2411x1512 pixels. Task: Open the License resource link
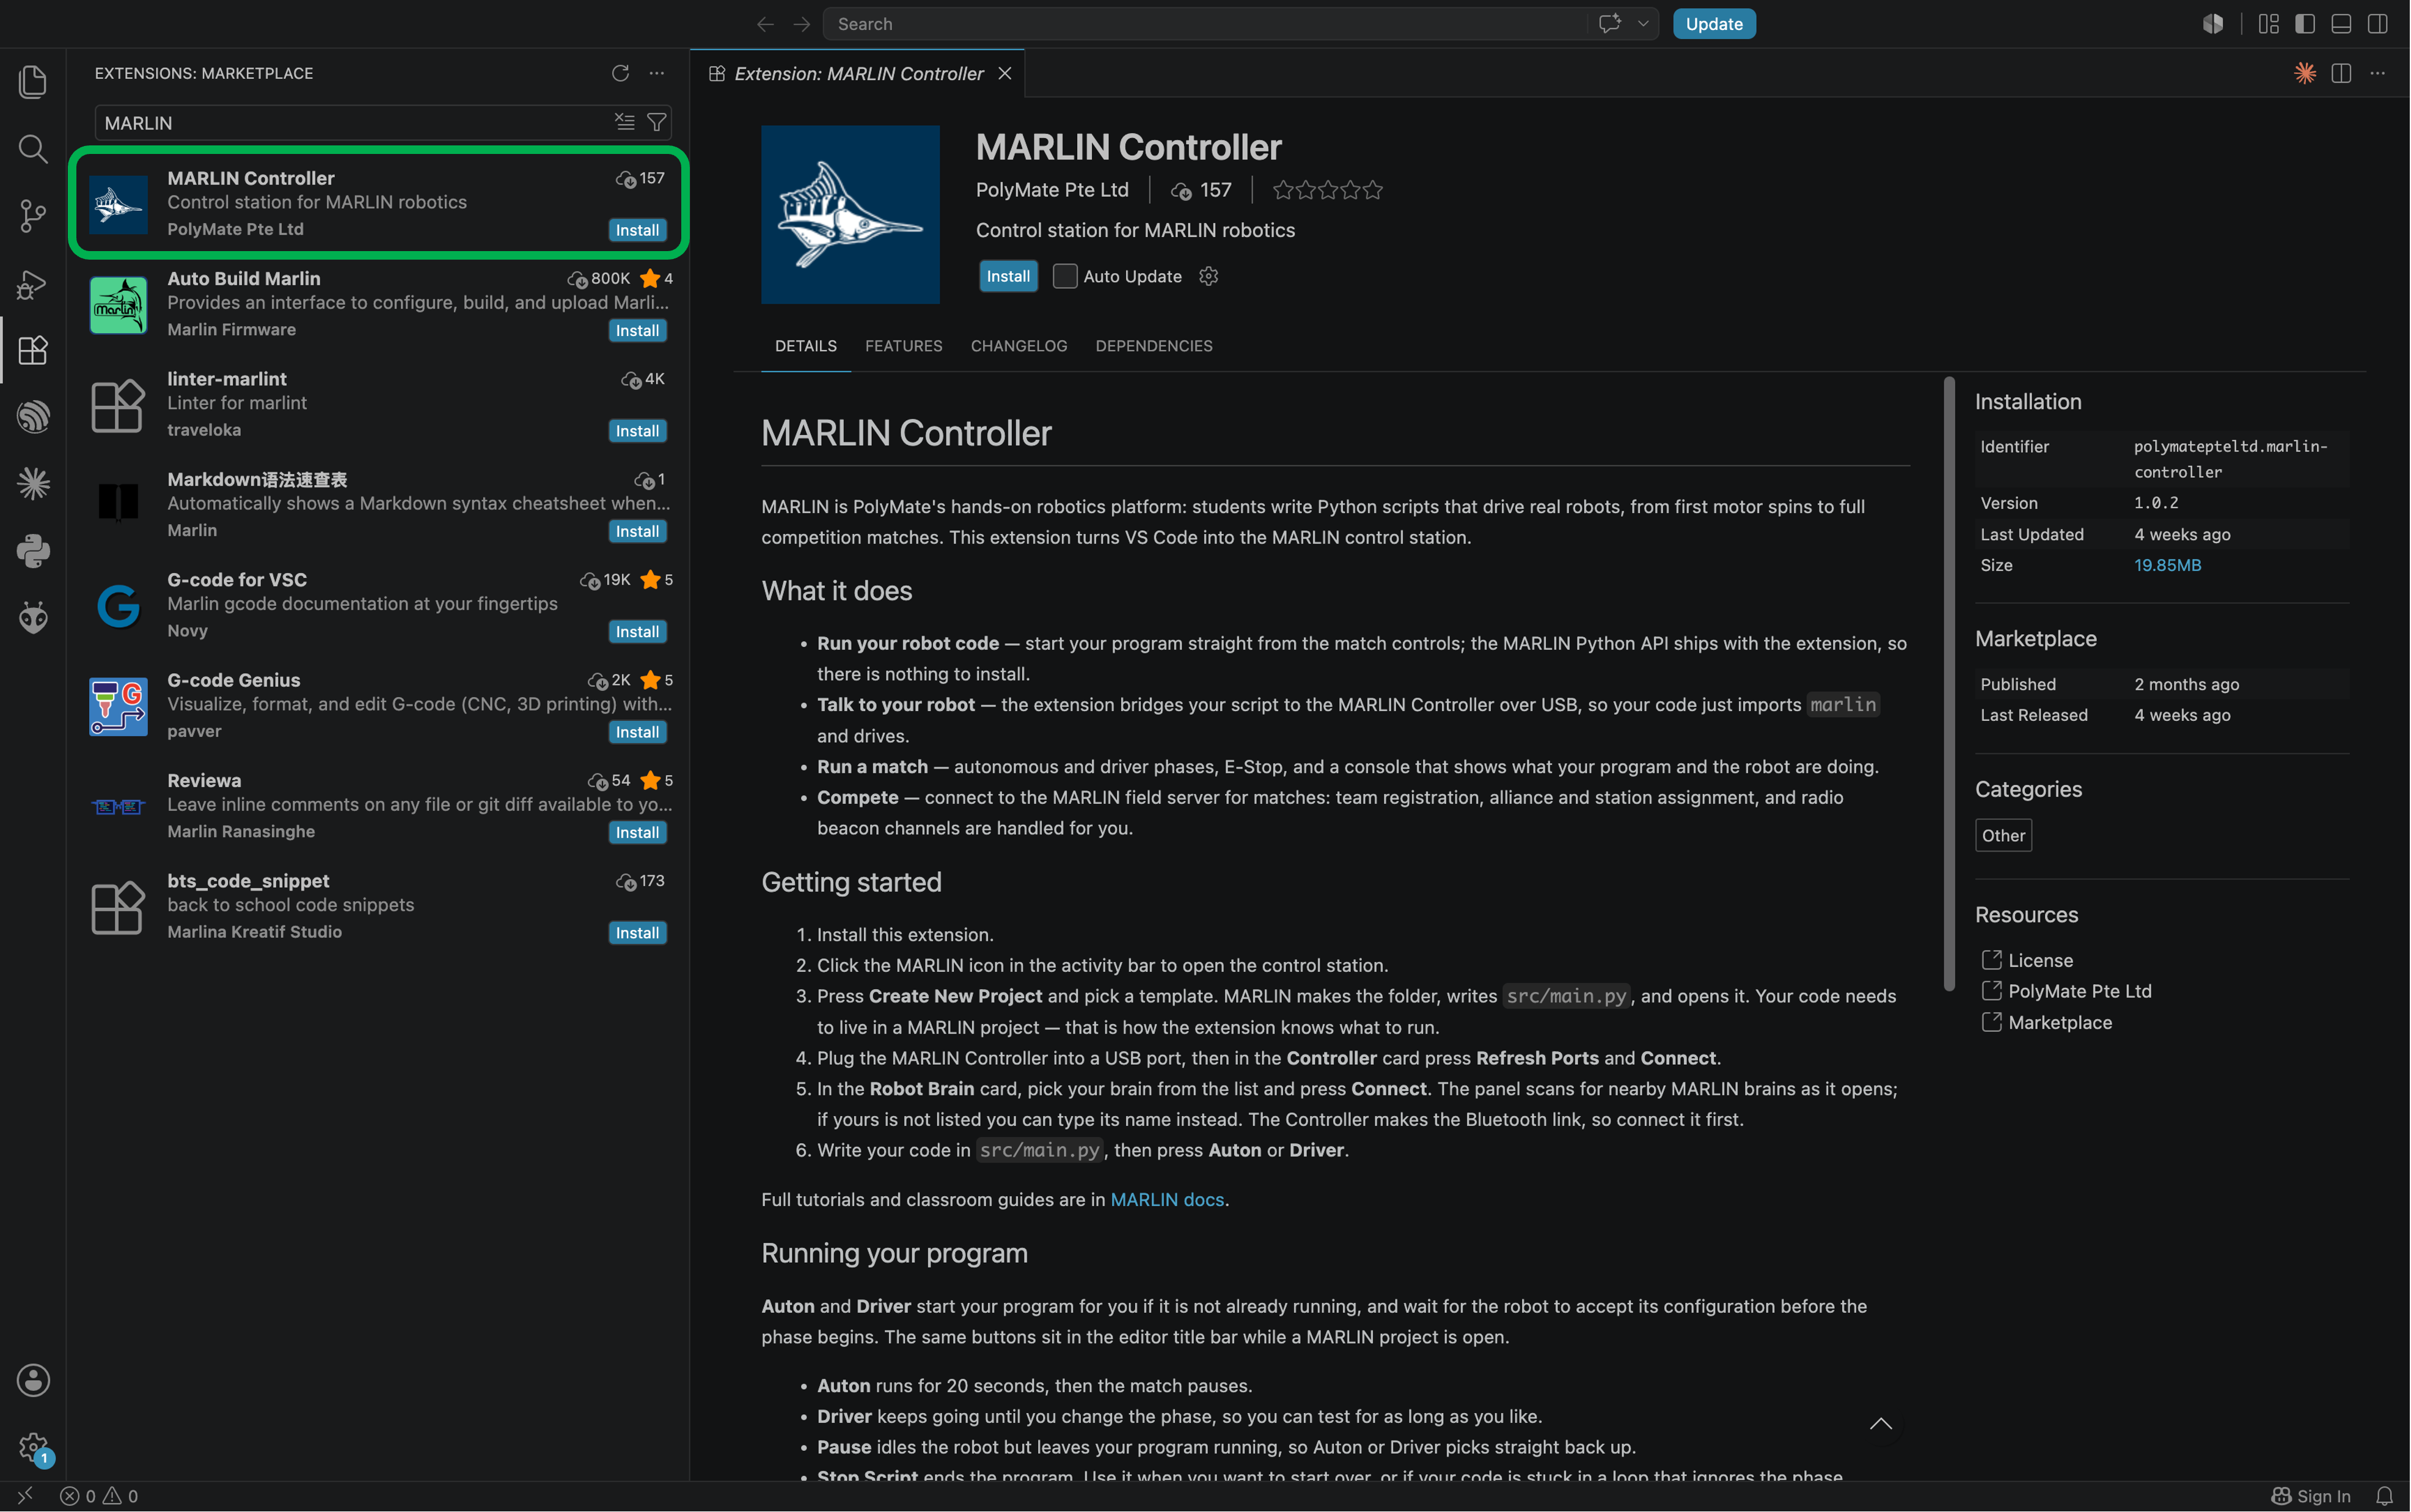pos(2040,960)
